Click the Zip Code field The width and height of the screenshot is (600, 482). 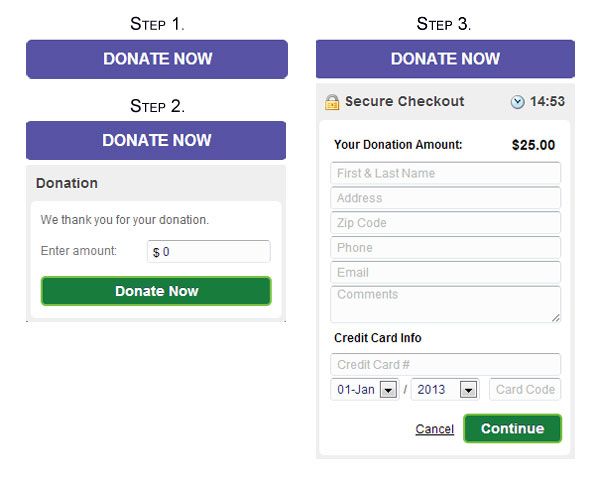[x=445, y=223]
